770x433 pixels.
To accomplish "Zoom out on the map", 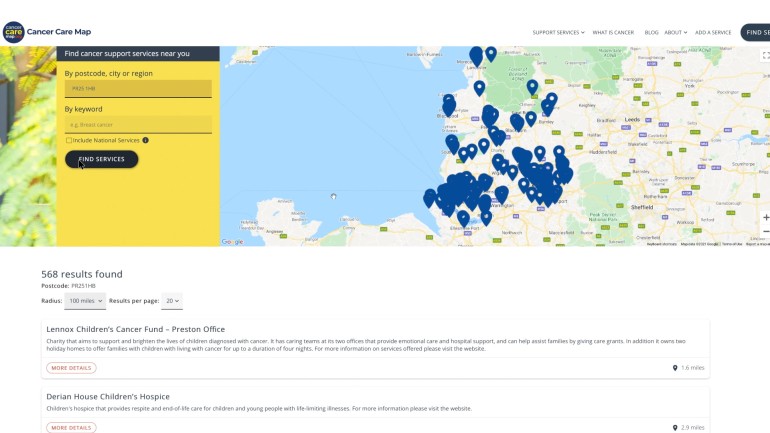I will point(766,231).
